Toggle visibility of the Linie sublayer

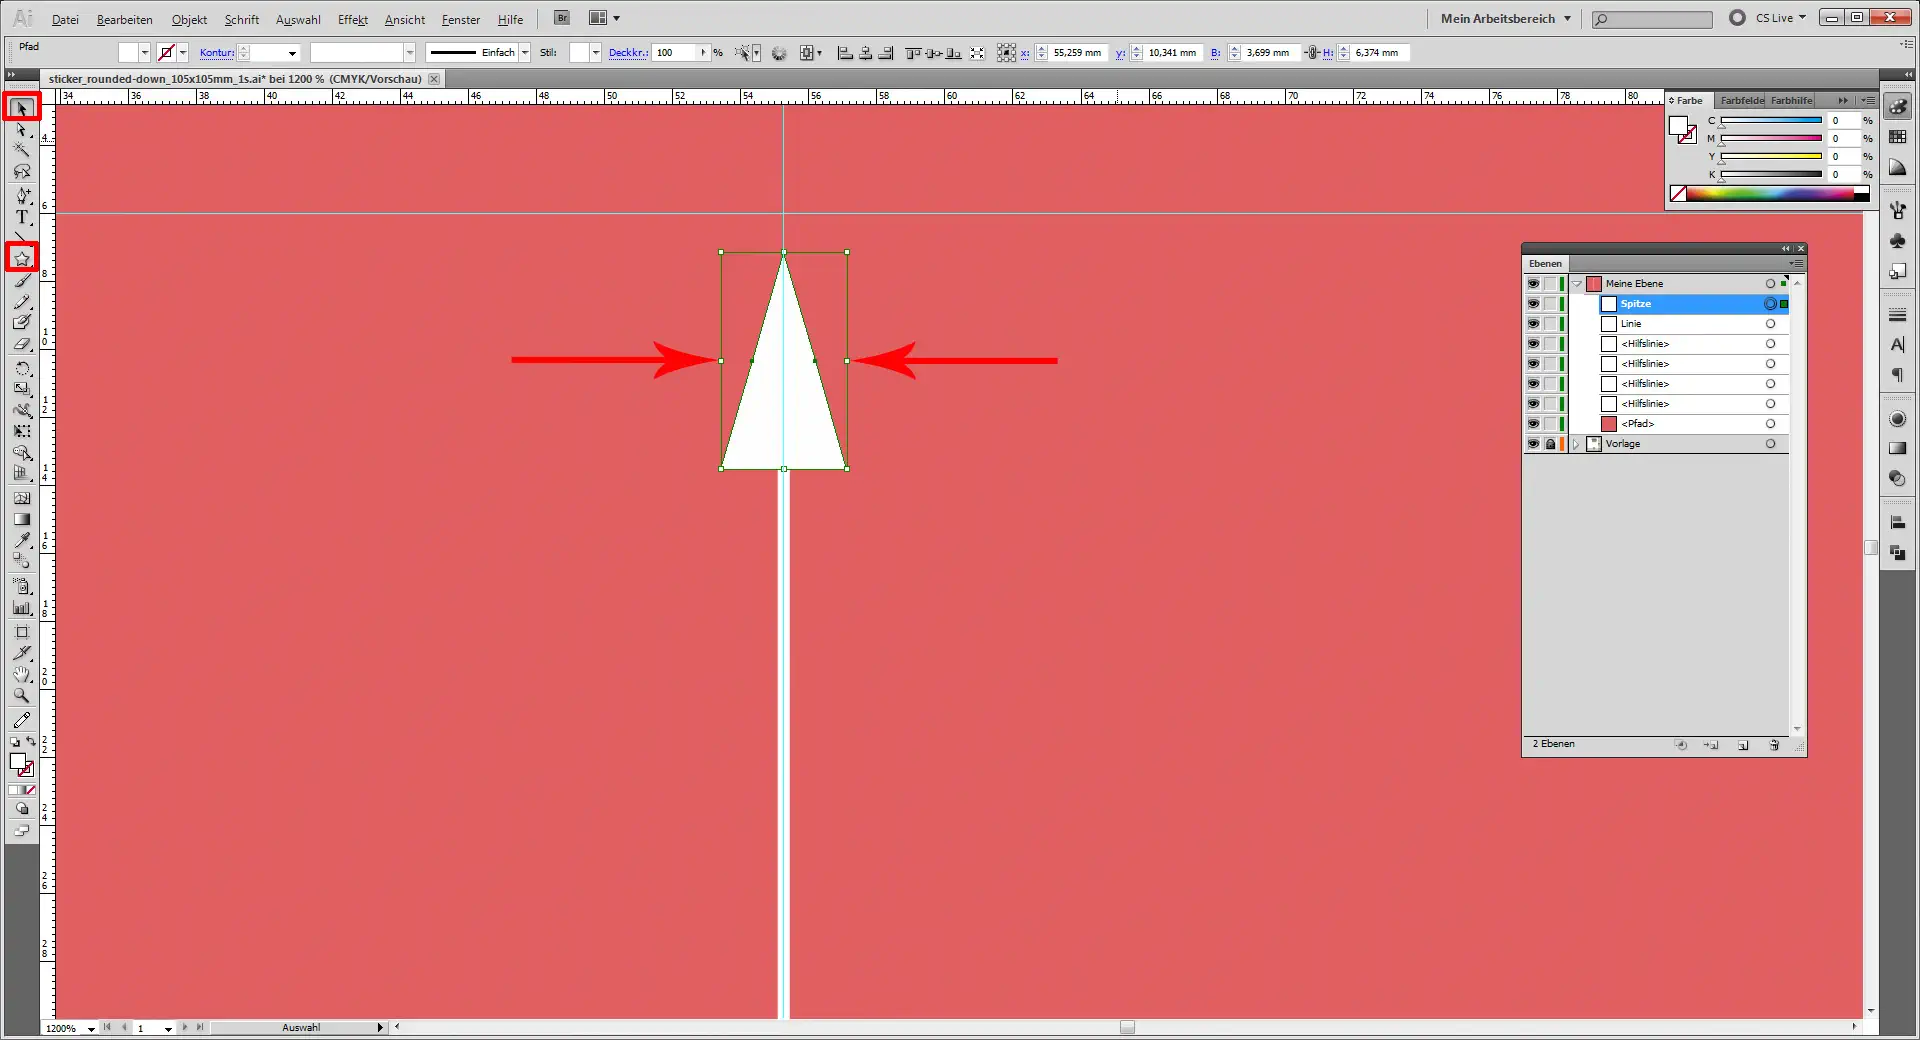pyautogui.click(x=1533, y=324)
